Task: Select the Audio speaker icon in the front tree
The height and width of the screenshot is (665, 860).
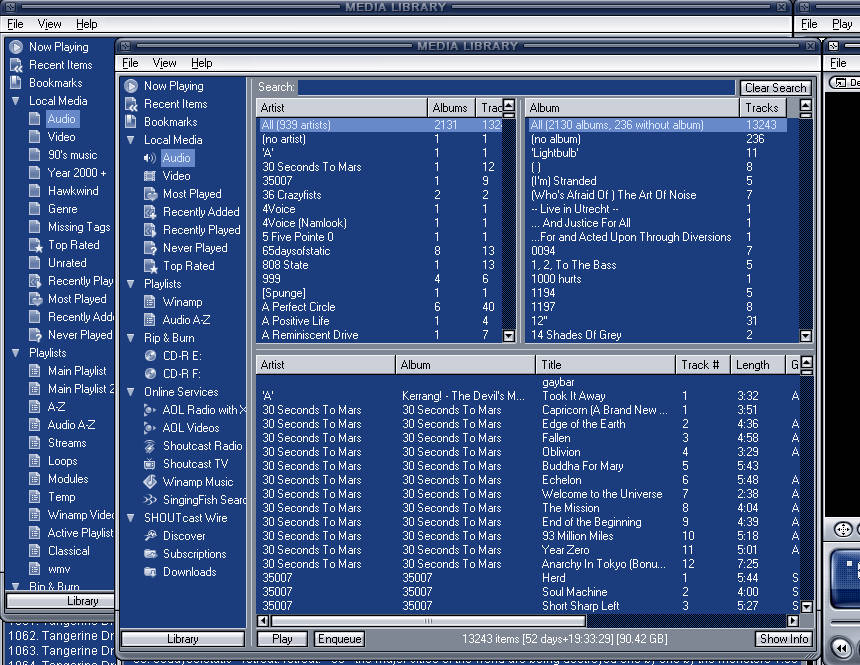Action: (x=149, y=158)
